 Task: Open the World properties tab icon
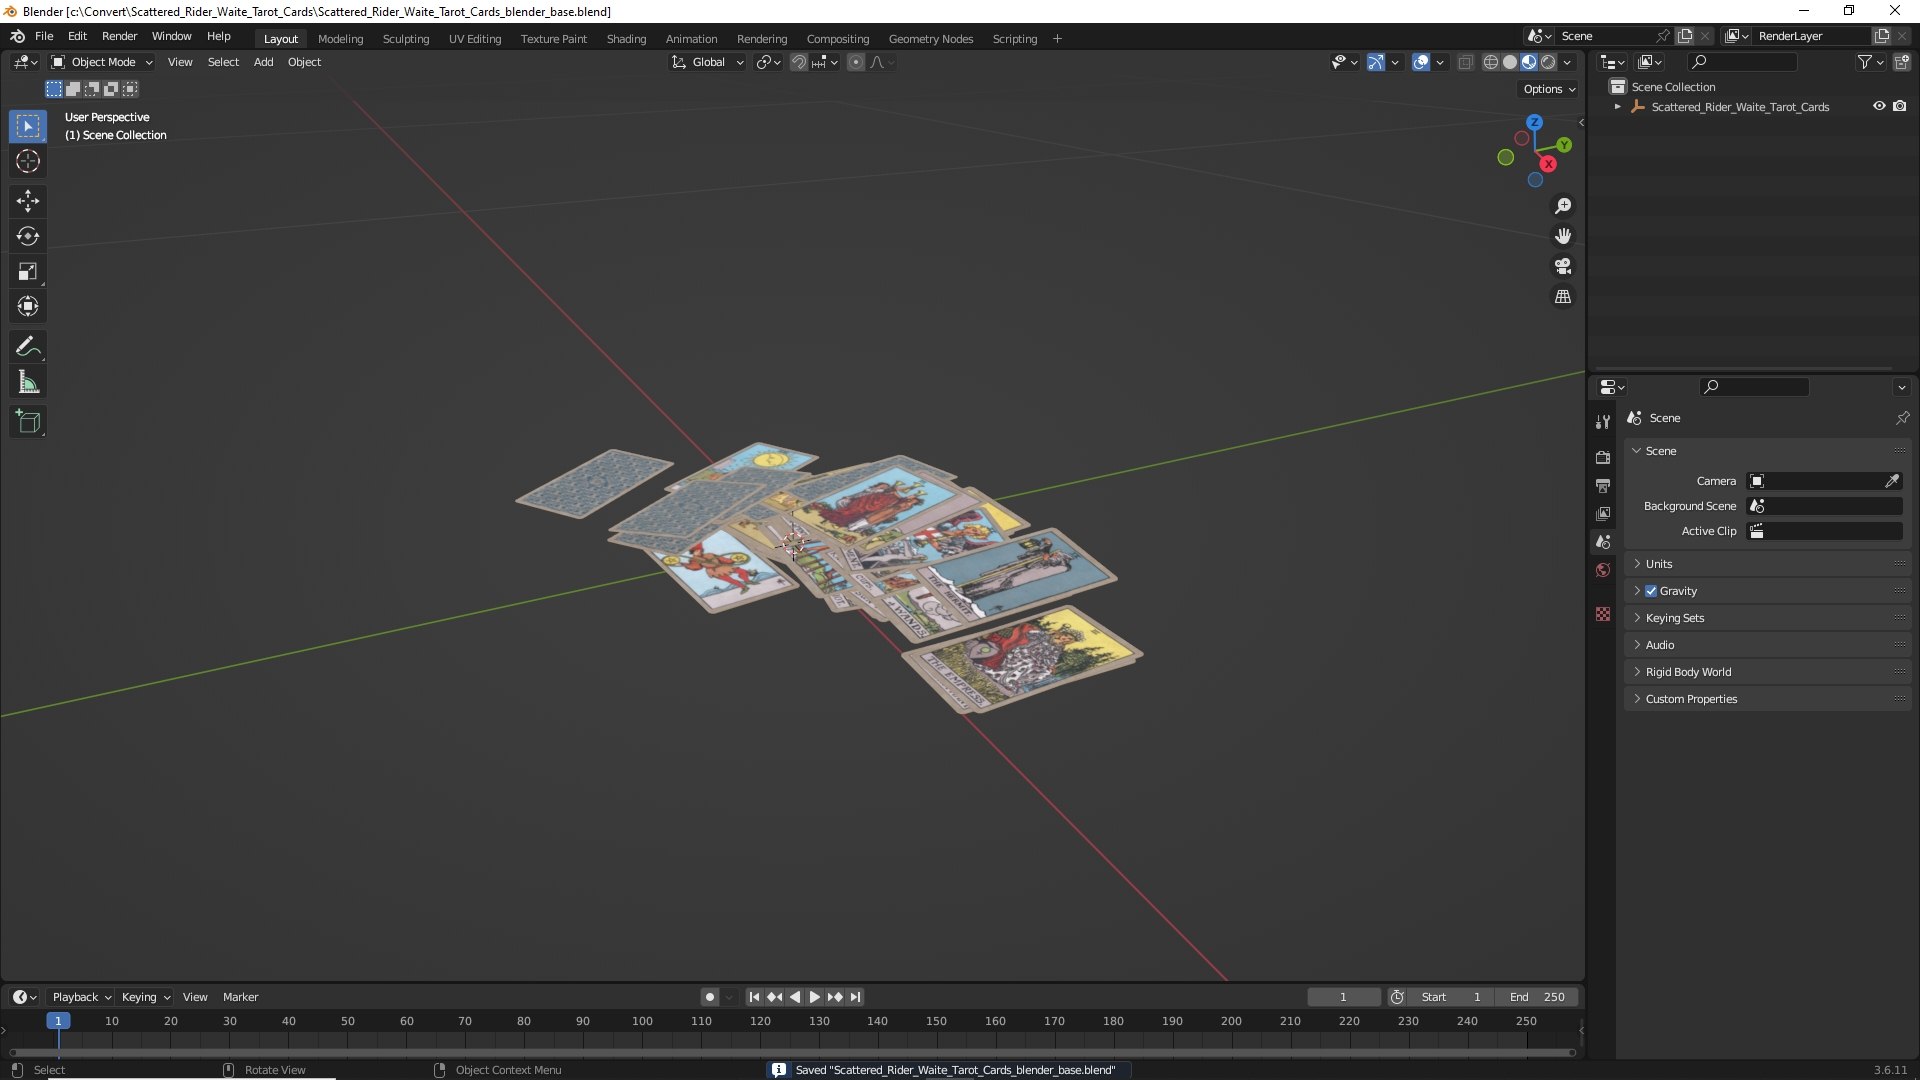[1603, 570]
